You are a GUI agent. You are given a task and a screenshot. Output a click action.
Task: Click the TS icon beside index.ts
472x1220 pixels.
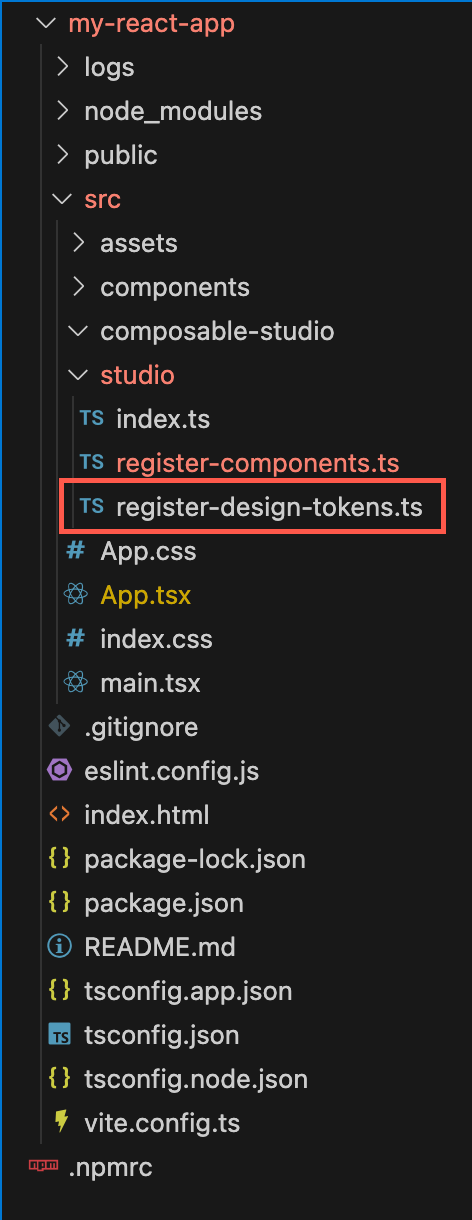coord(91,419)
